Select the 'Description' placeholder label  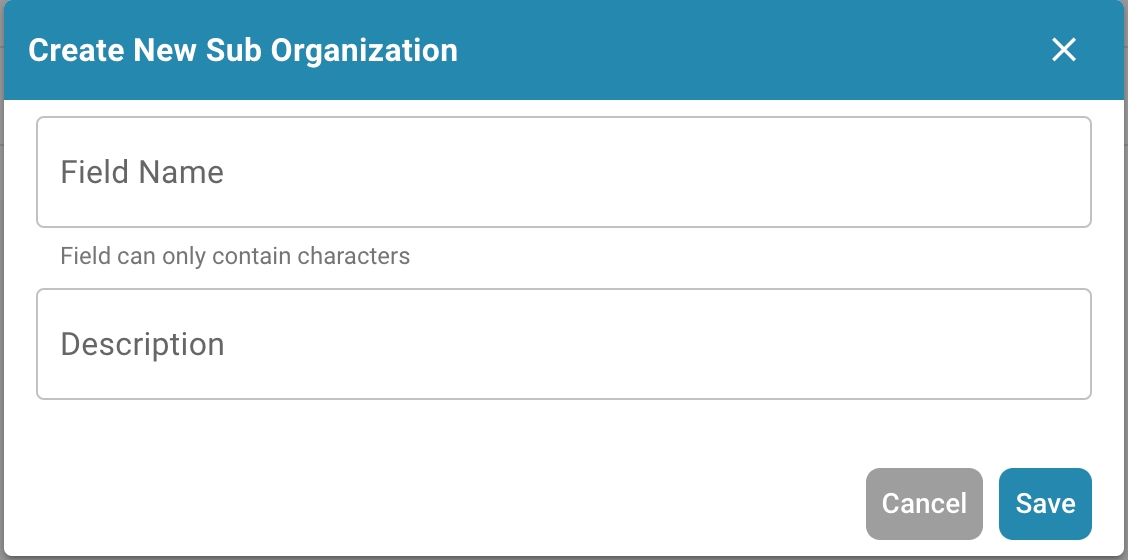coord(142,344)
